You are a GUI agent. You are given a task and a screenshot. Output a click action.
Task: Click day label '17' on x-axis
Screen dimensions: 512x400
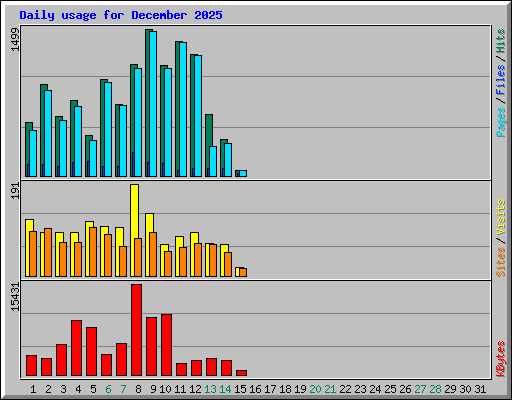coord(270,389)
